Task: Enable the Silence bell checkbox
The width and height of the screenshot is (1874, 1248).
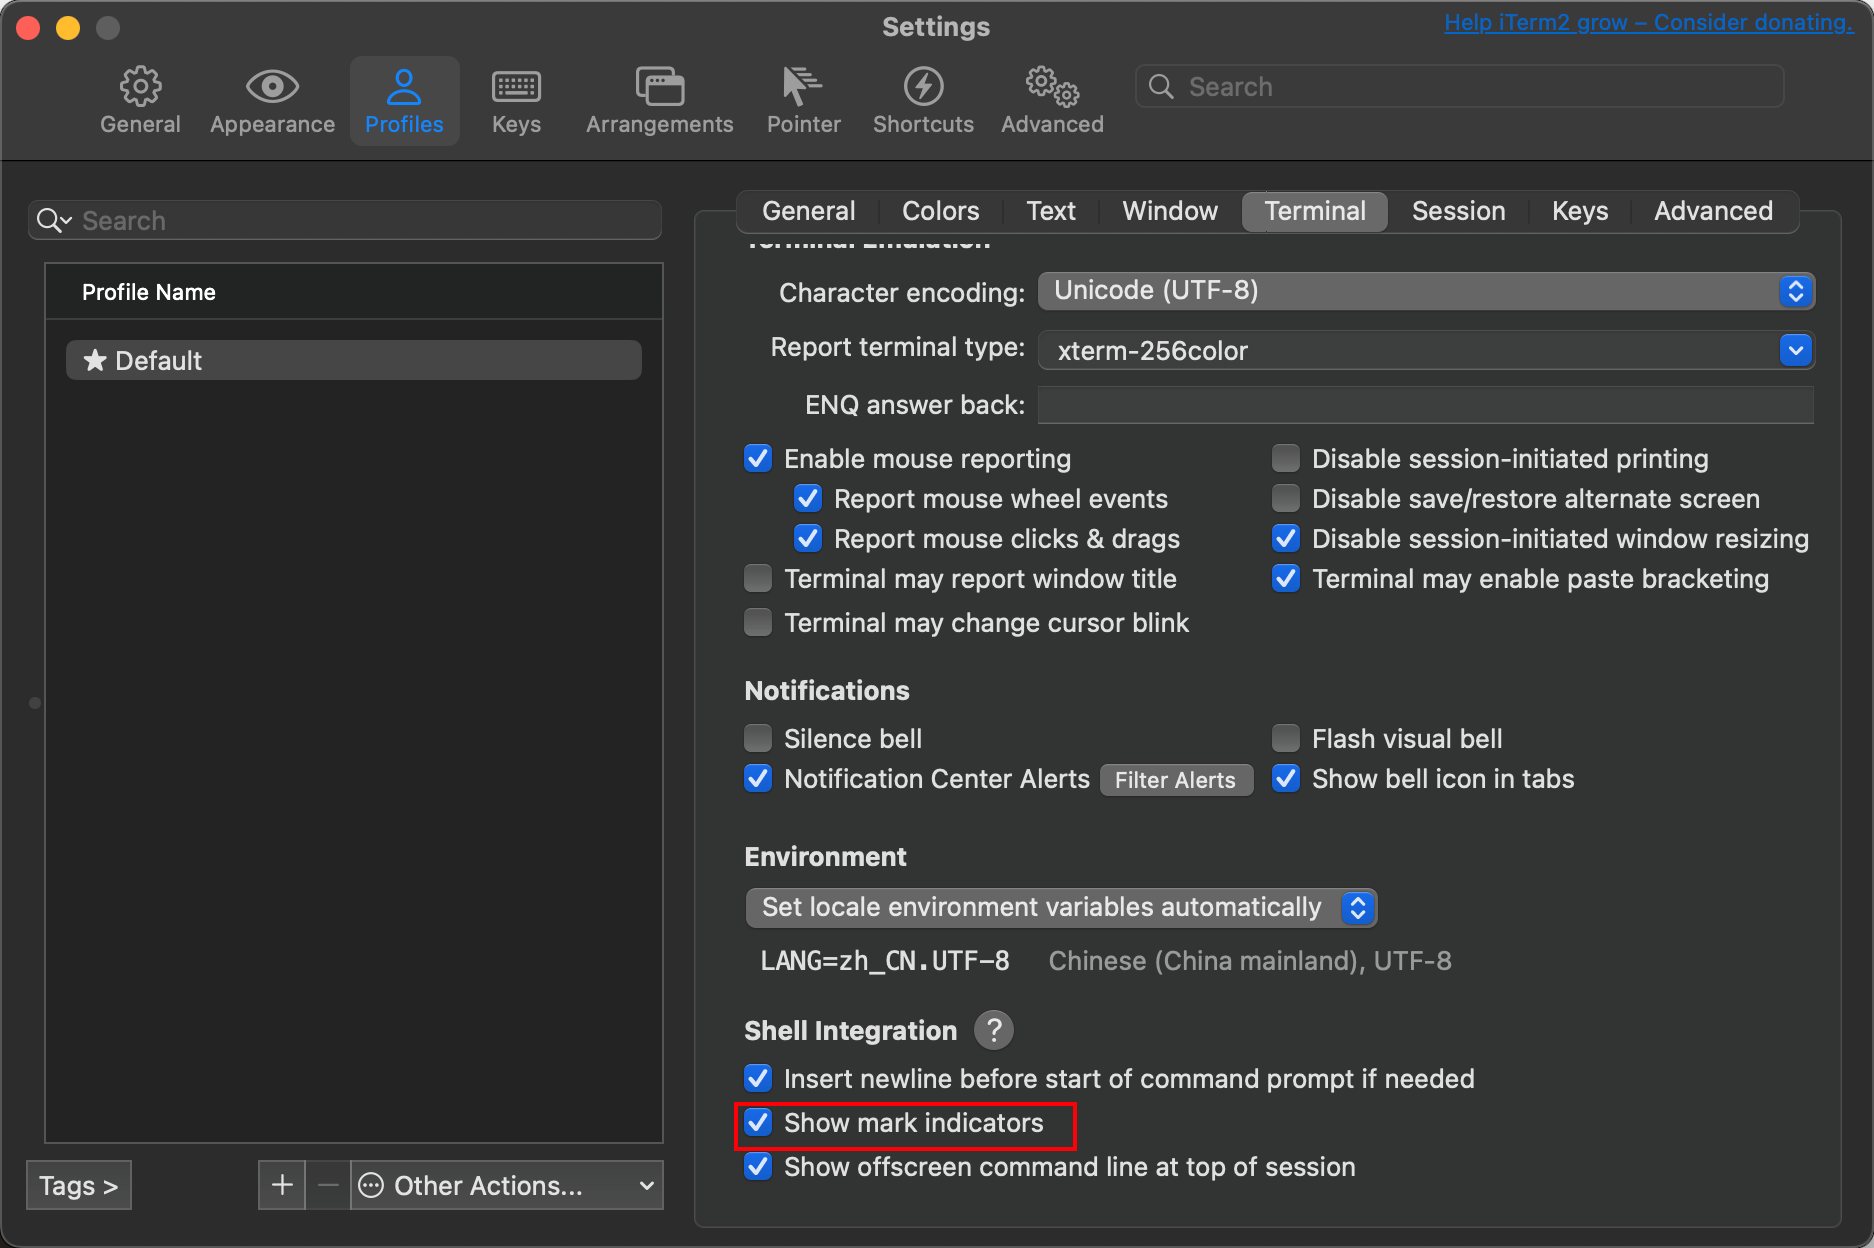Action: (x=758, y=739)
